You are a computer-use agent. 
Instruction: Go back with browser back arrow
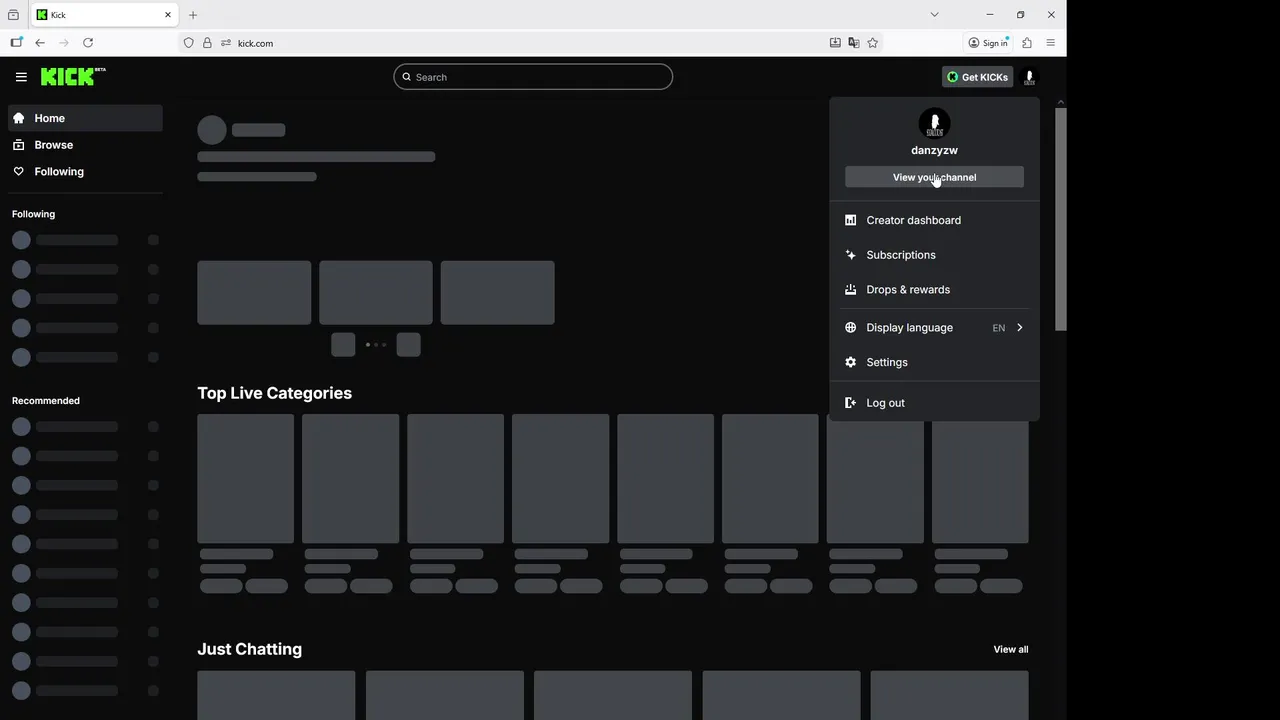click(40, 43)
